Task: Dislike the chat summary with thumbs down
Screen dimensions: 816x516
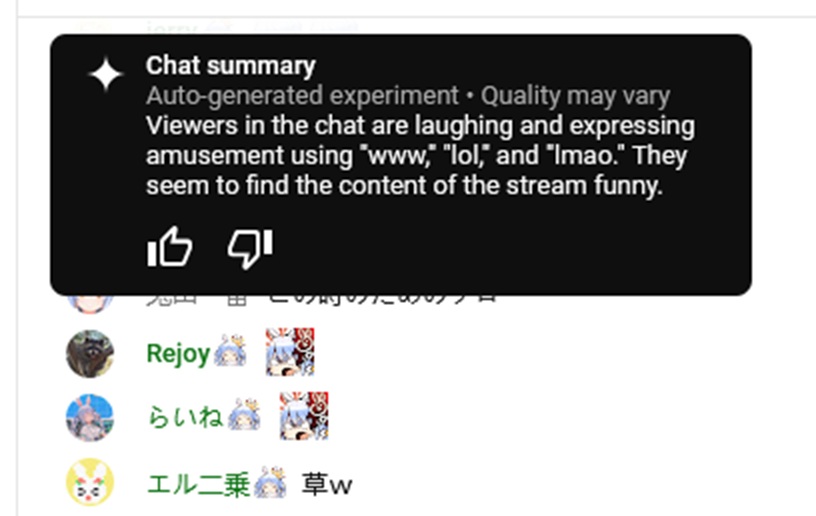Action: (250, 249)
